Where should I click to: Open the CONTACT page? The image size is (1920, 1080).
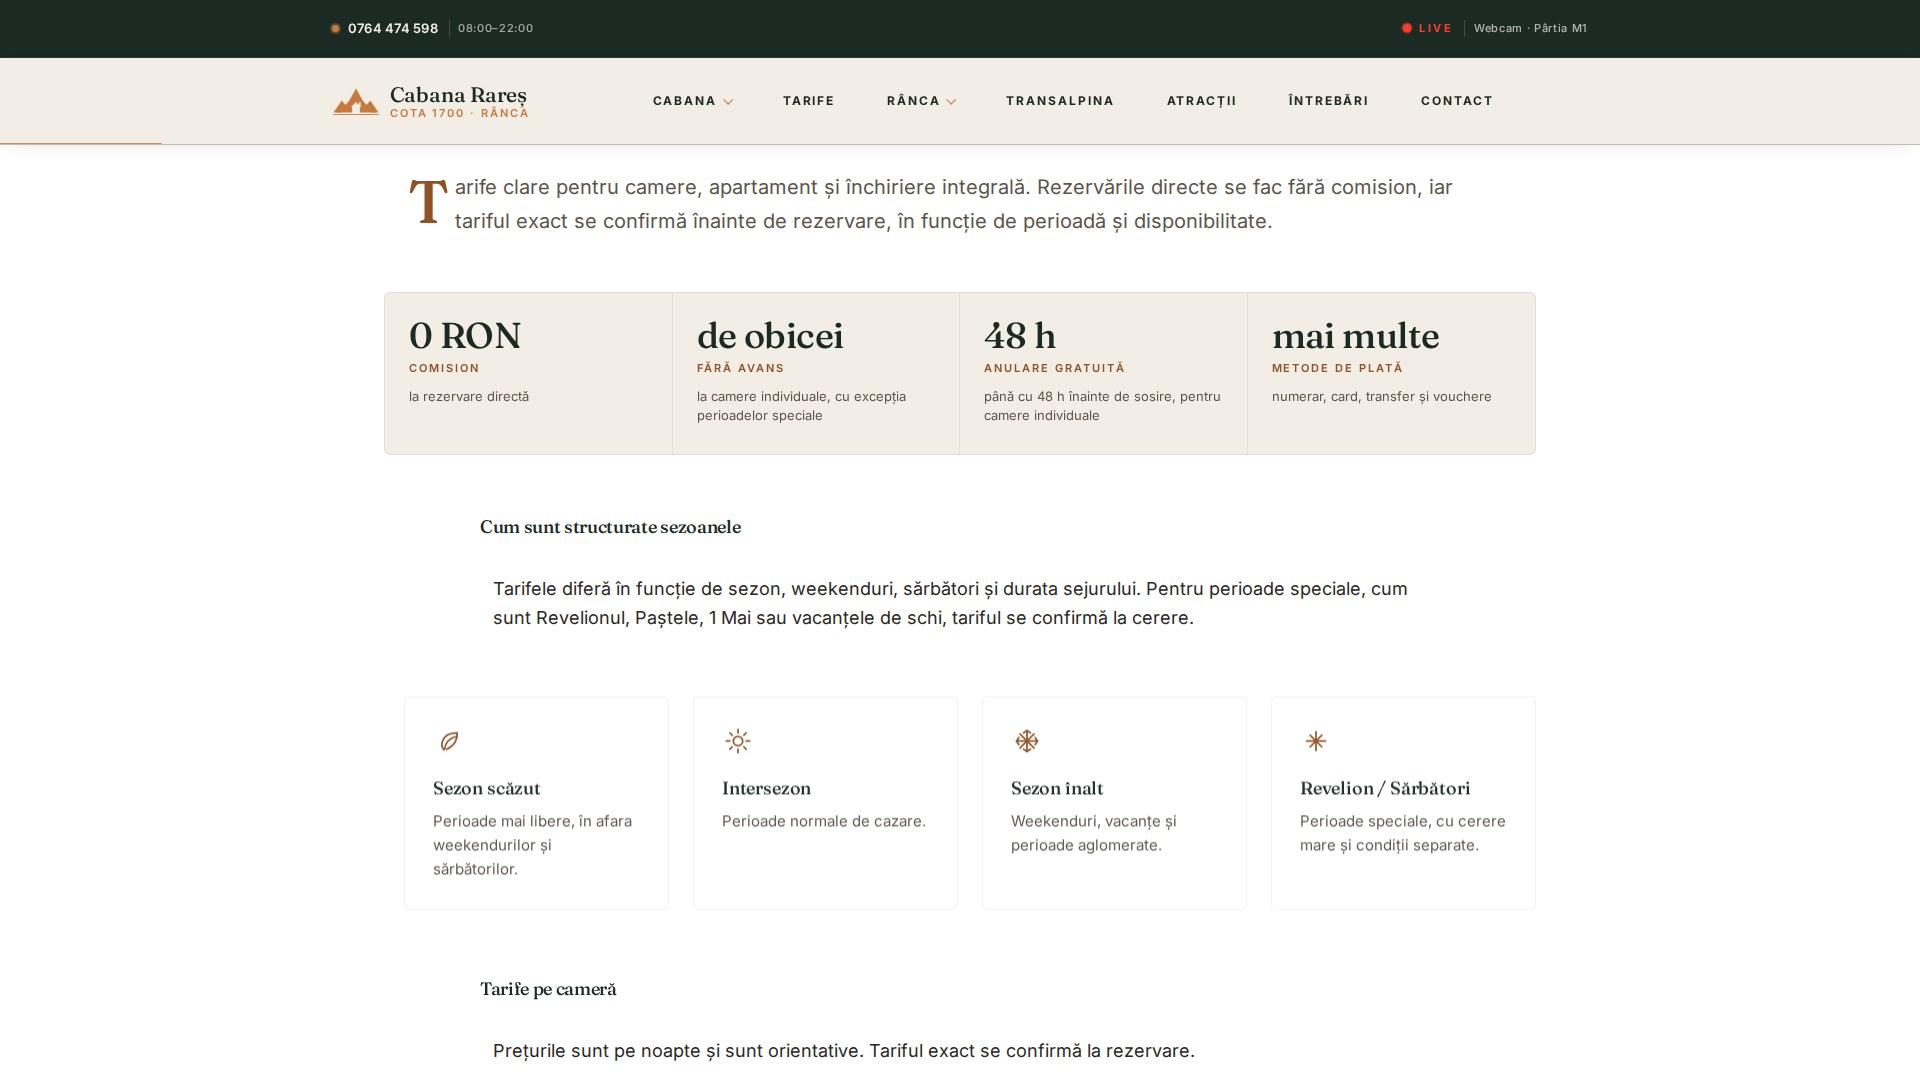[1456, 101]
